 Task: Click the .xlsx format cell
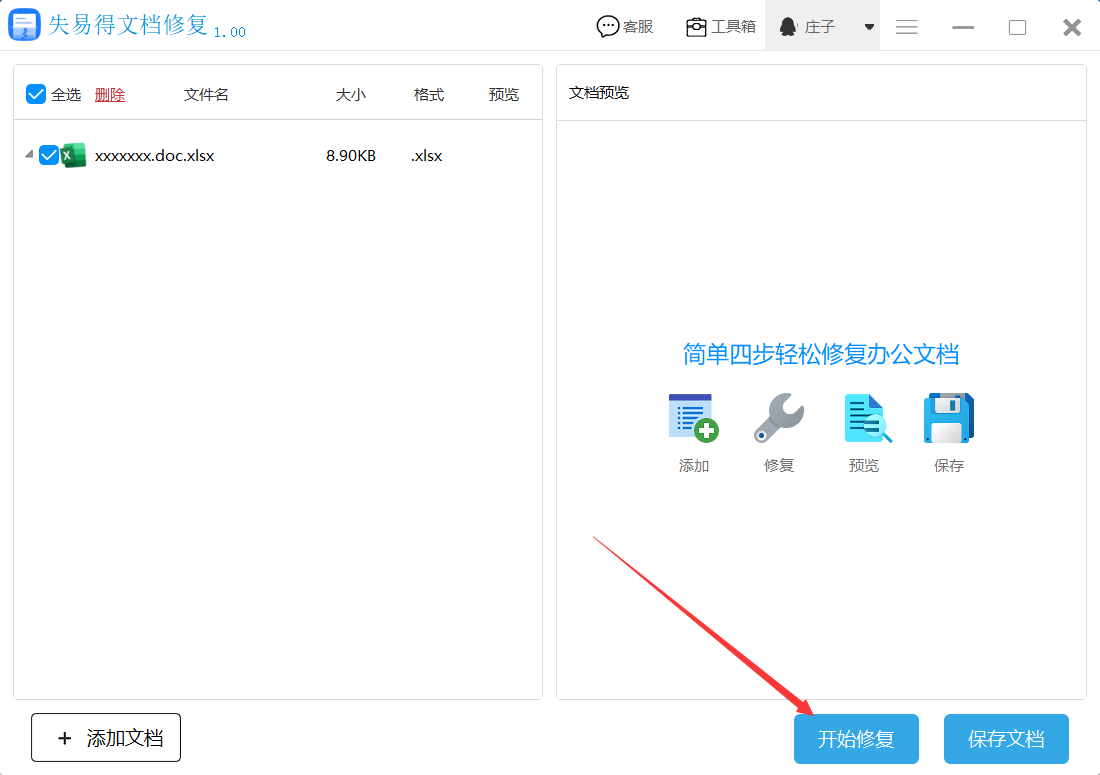point(427,156)
